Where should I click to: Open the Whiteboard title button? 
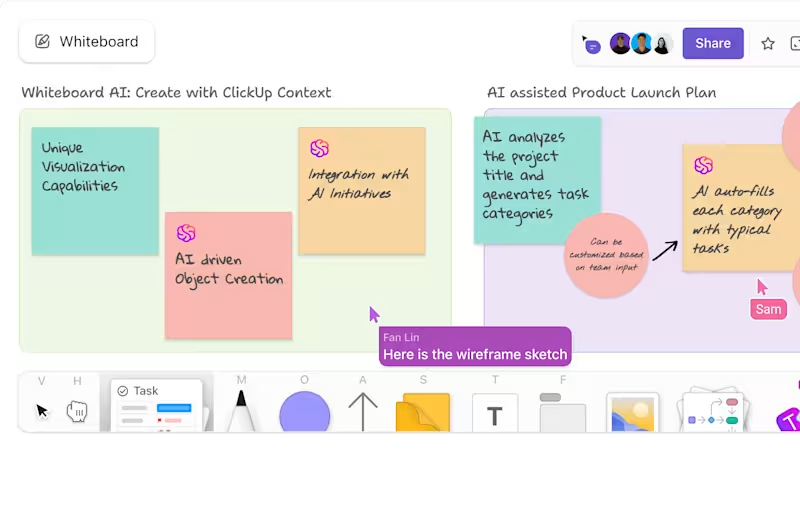(x=87, y=42)
